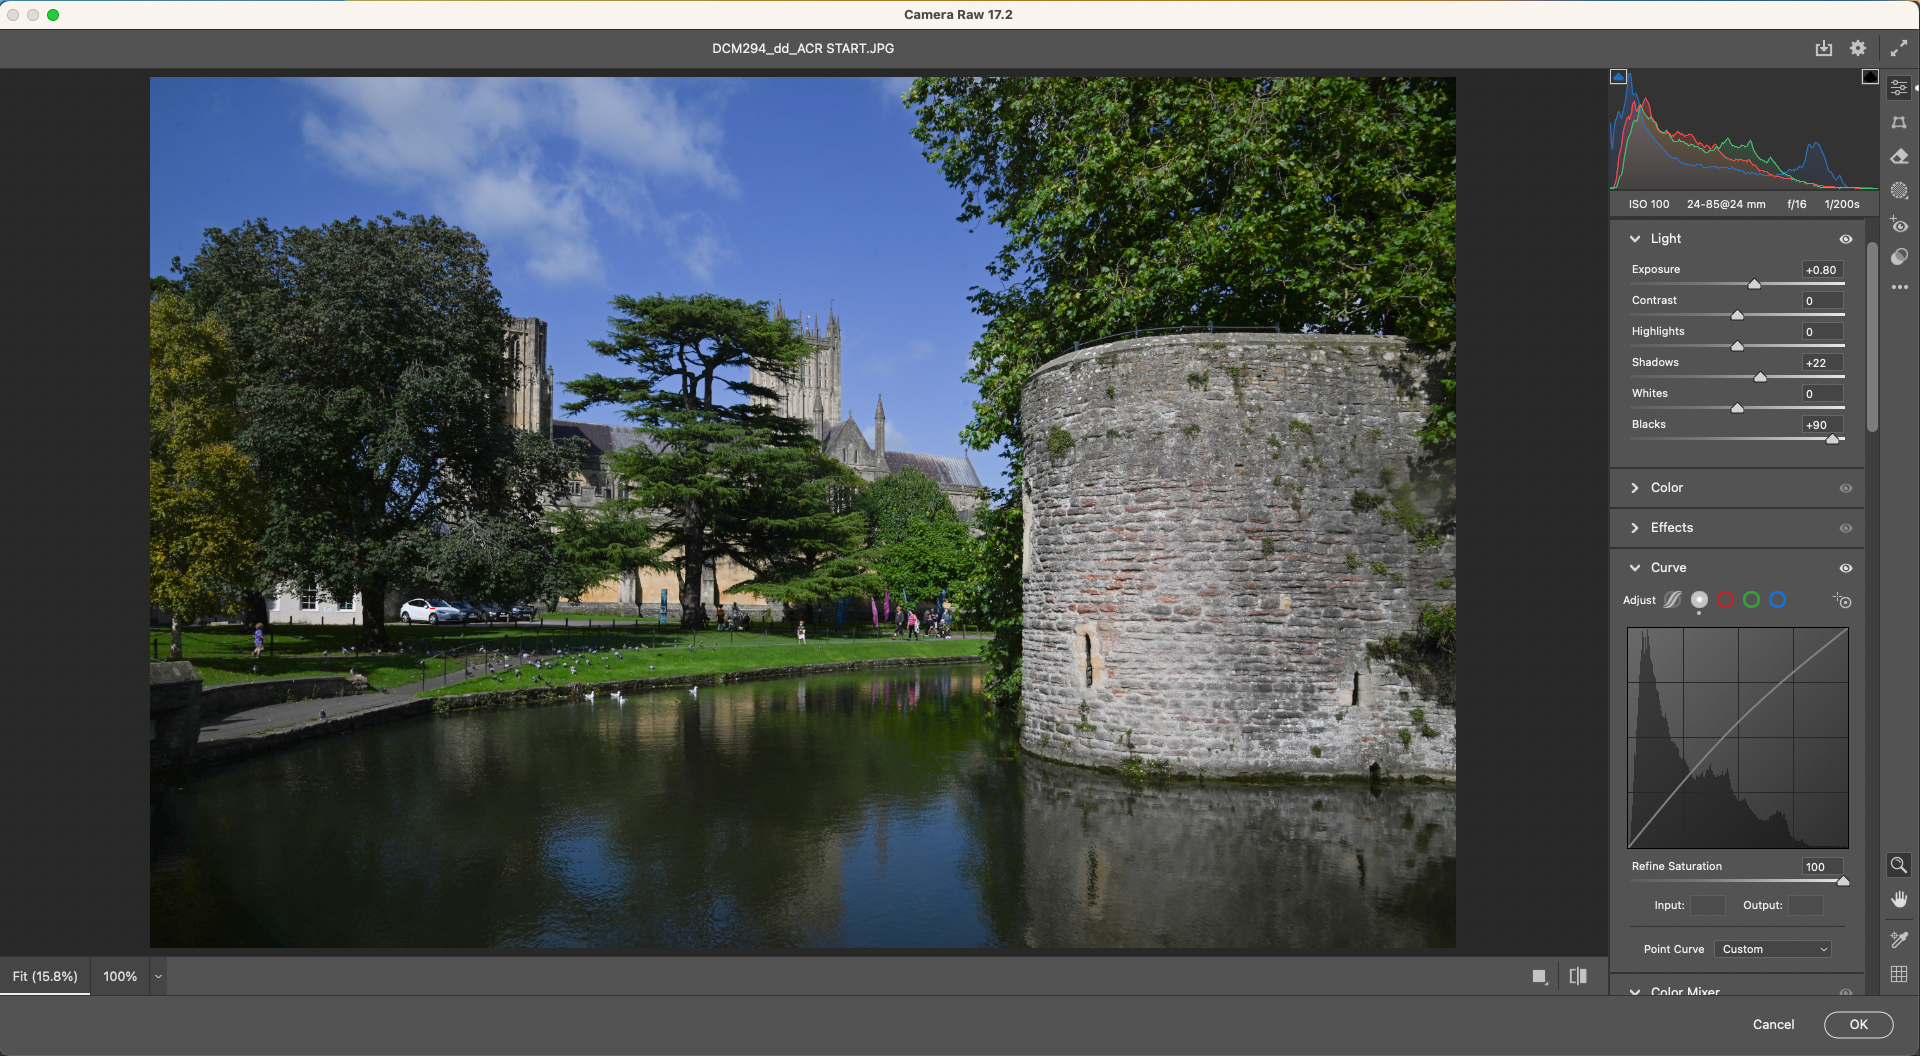Open the Presets overlapping-circles icon
Image resolution: width=1920 pixels, height=1056 pixels.
tap(1899, 257)
